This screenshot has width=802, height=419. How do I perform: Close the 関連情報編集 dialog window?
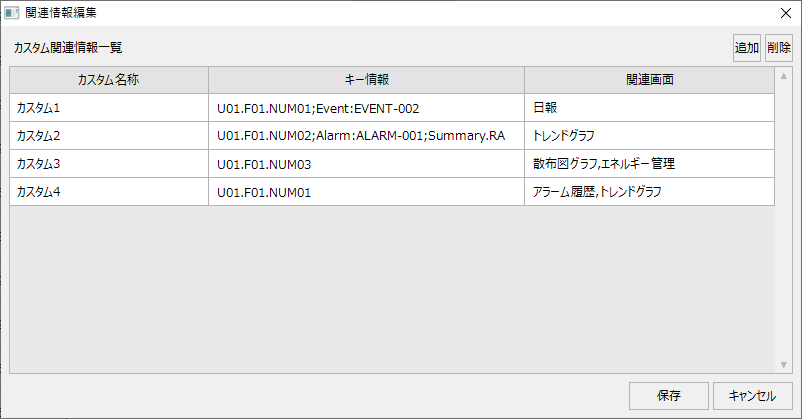pyautogui.click(x=786, y=13)
